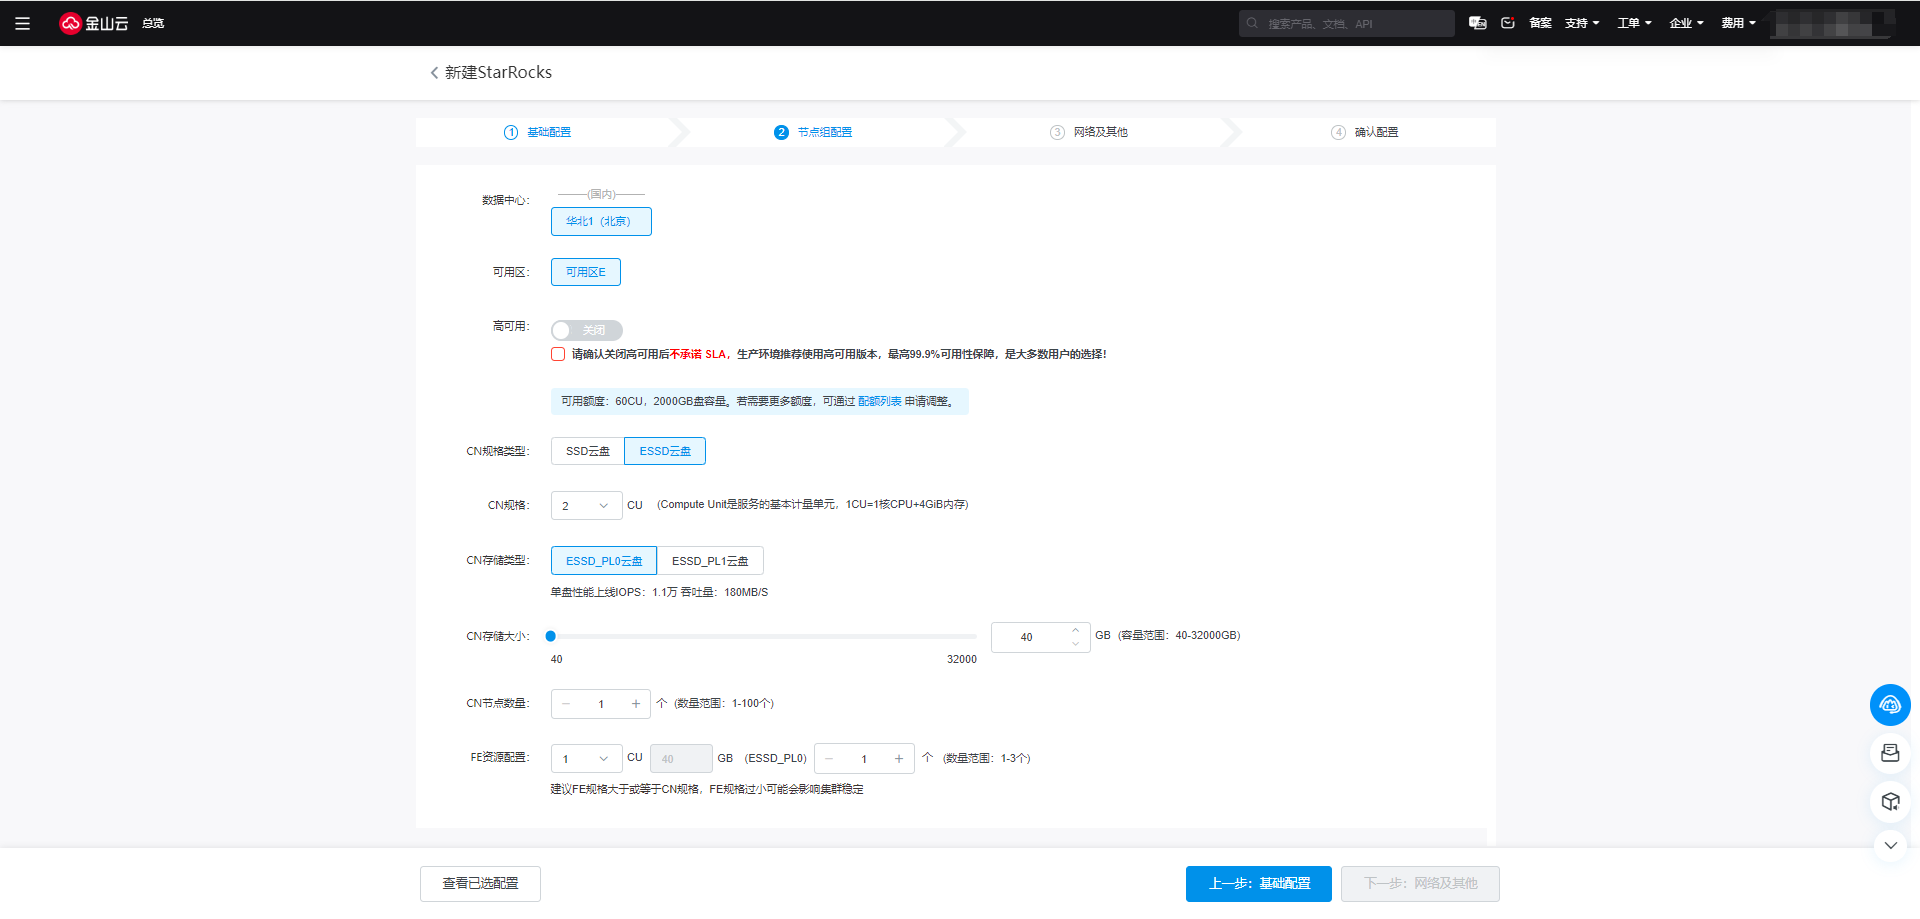Check the SLA confirmation checkbox
The height and width of the screenshot is (919, 1920).
coord(558,354)
